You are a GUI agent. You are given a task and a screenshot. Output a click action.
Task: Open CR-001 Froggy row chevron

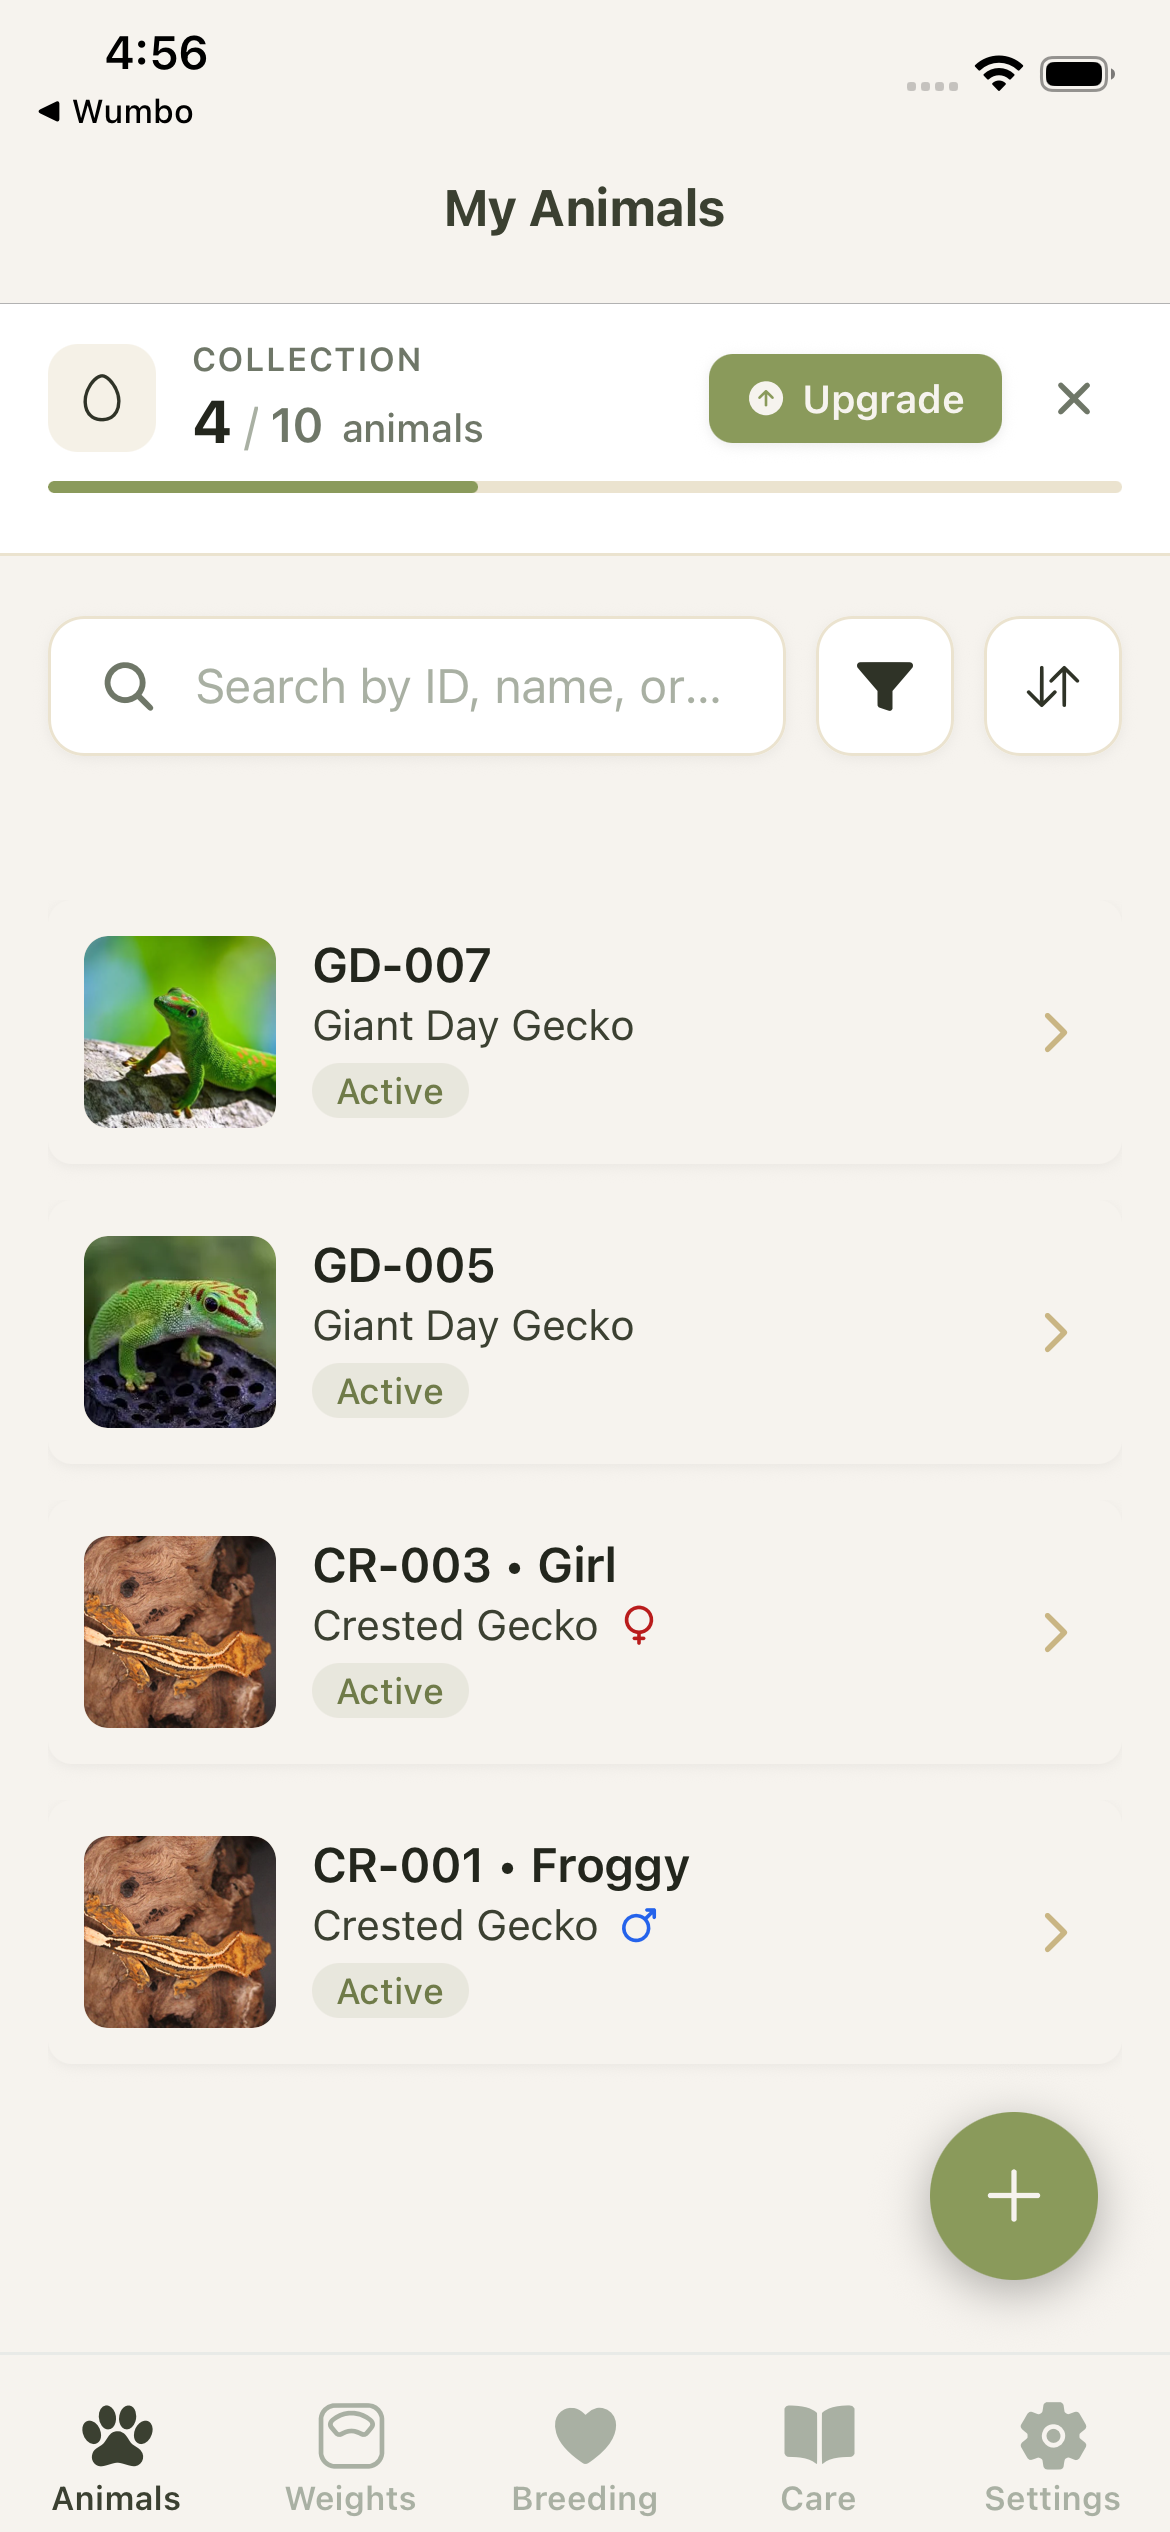(1055, 1932)
